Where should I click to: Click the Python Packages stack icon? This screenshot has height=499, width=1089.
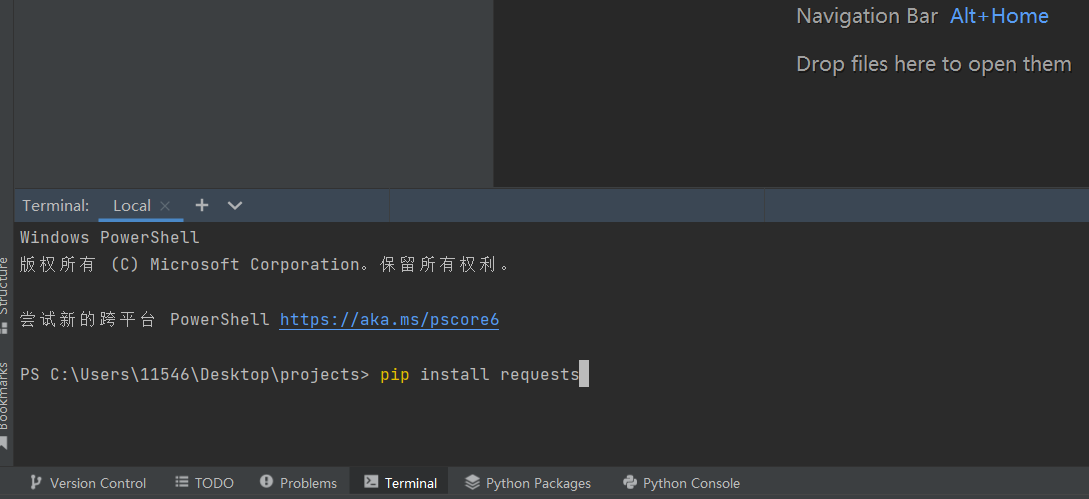[472, 482]
